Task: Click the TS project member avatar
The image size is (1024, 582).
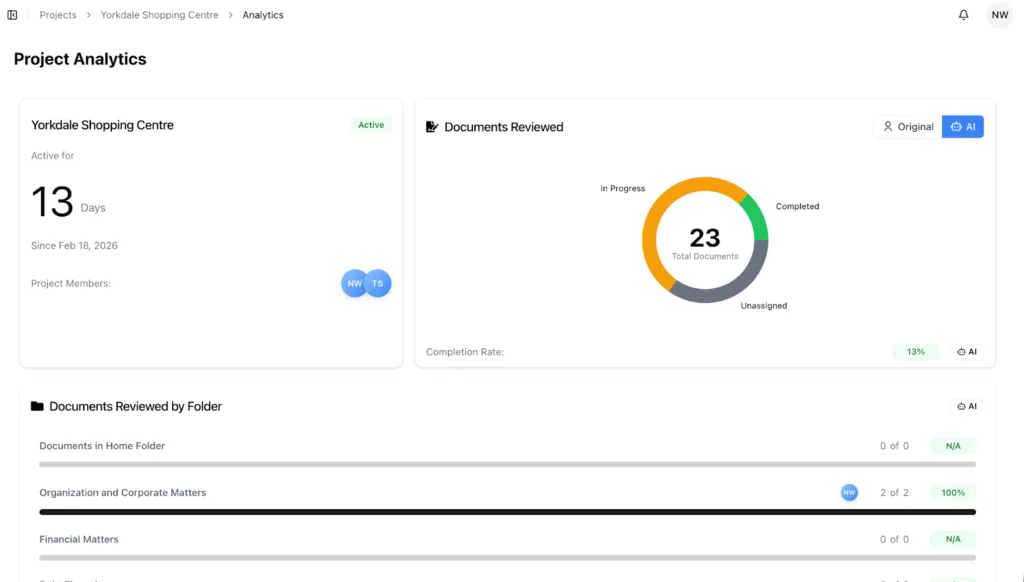Action: [x=378, y=283]
